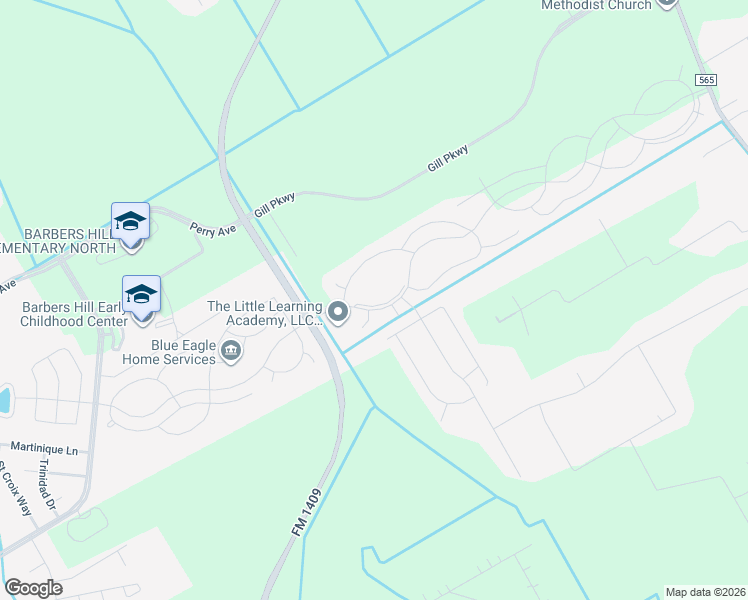748x600 pixels.
Task: Click the FM 1409 road label
Action: click(306, 513)
